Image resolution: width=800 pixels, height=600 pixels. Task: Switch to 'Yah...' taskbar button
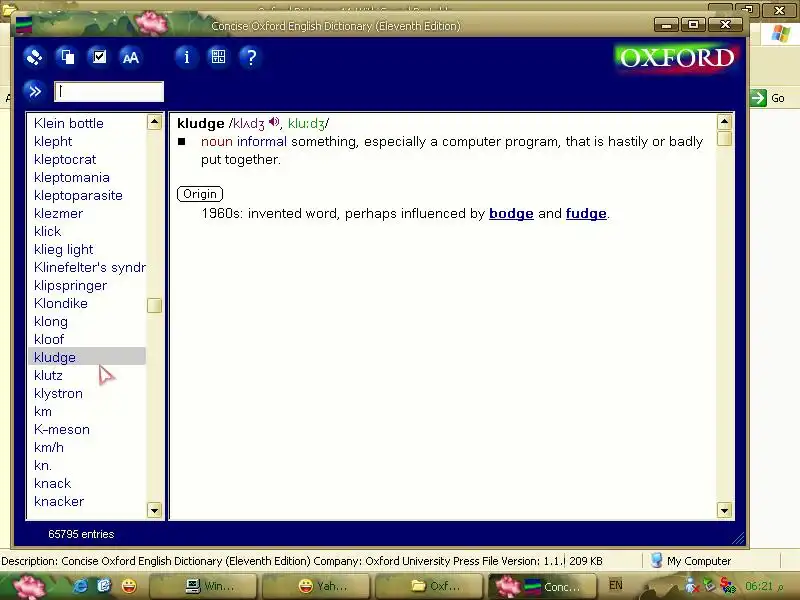click(x=315, y=586)
